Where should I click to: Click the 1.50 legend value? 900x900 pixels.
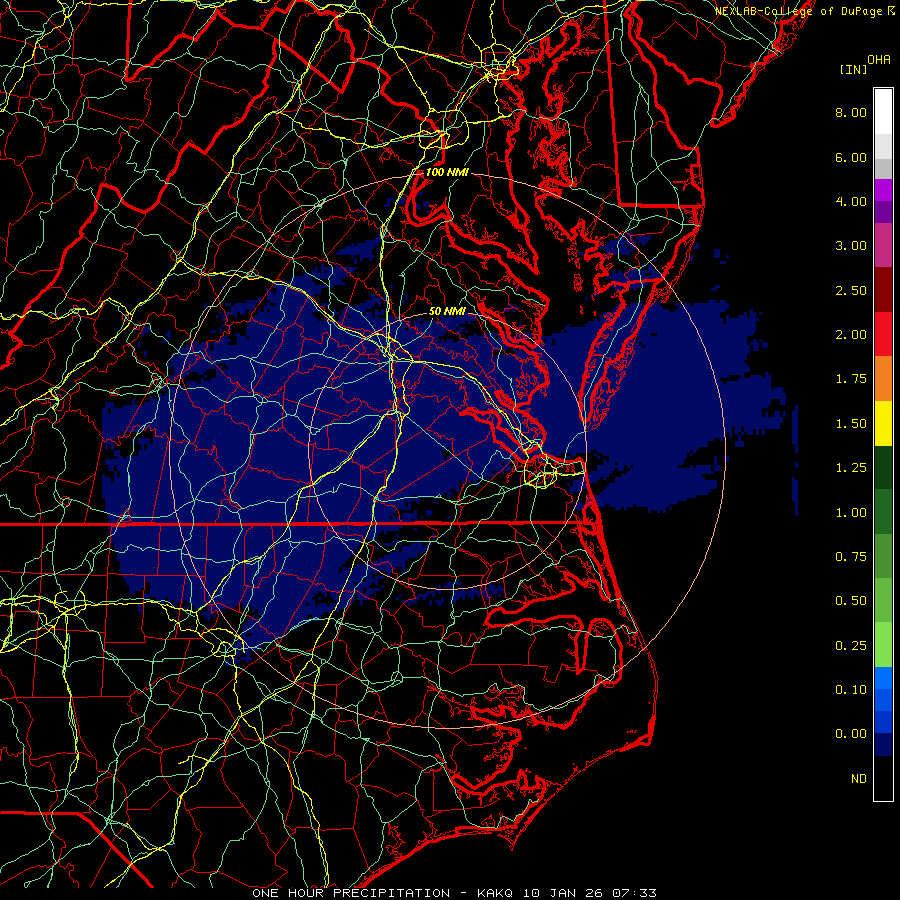851,424
